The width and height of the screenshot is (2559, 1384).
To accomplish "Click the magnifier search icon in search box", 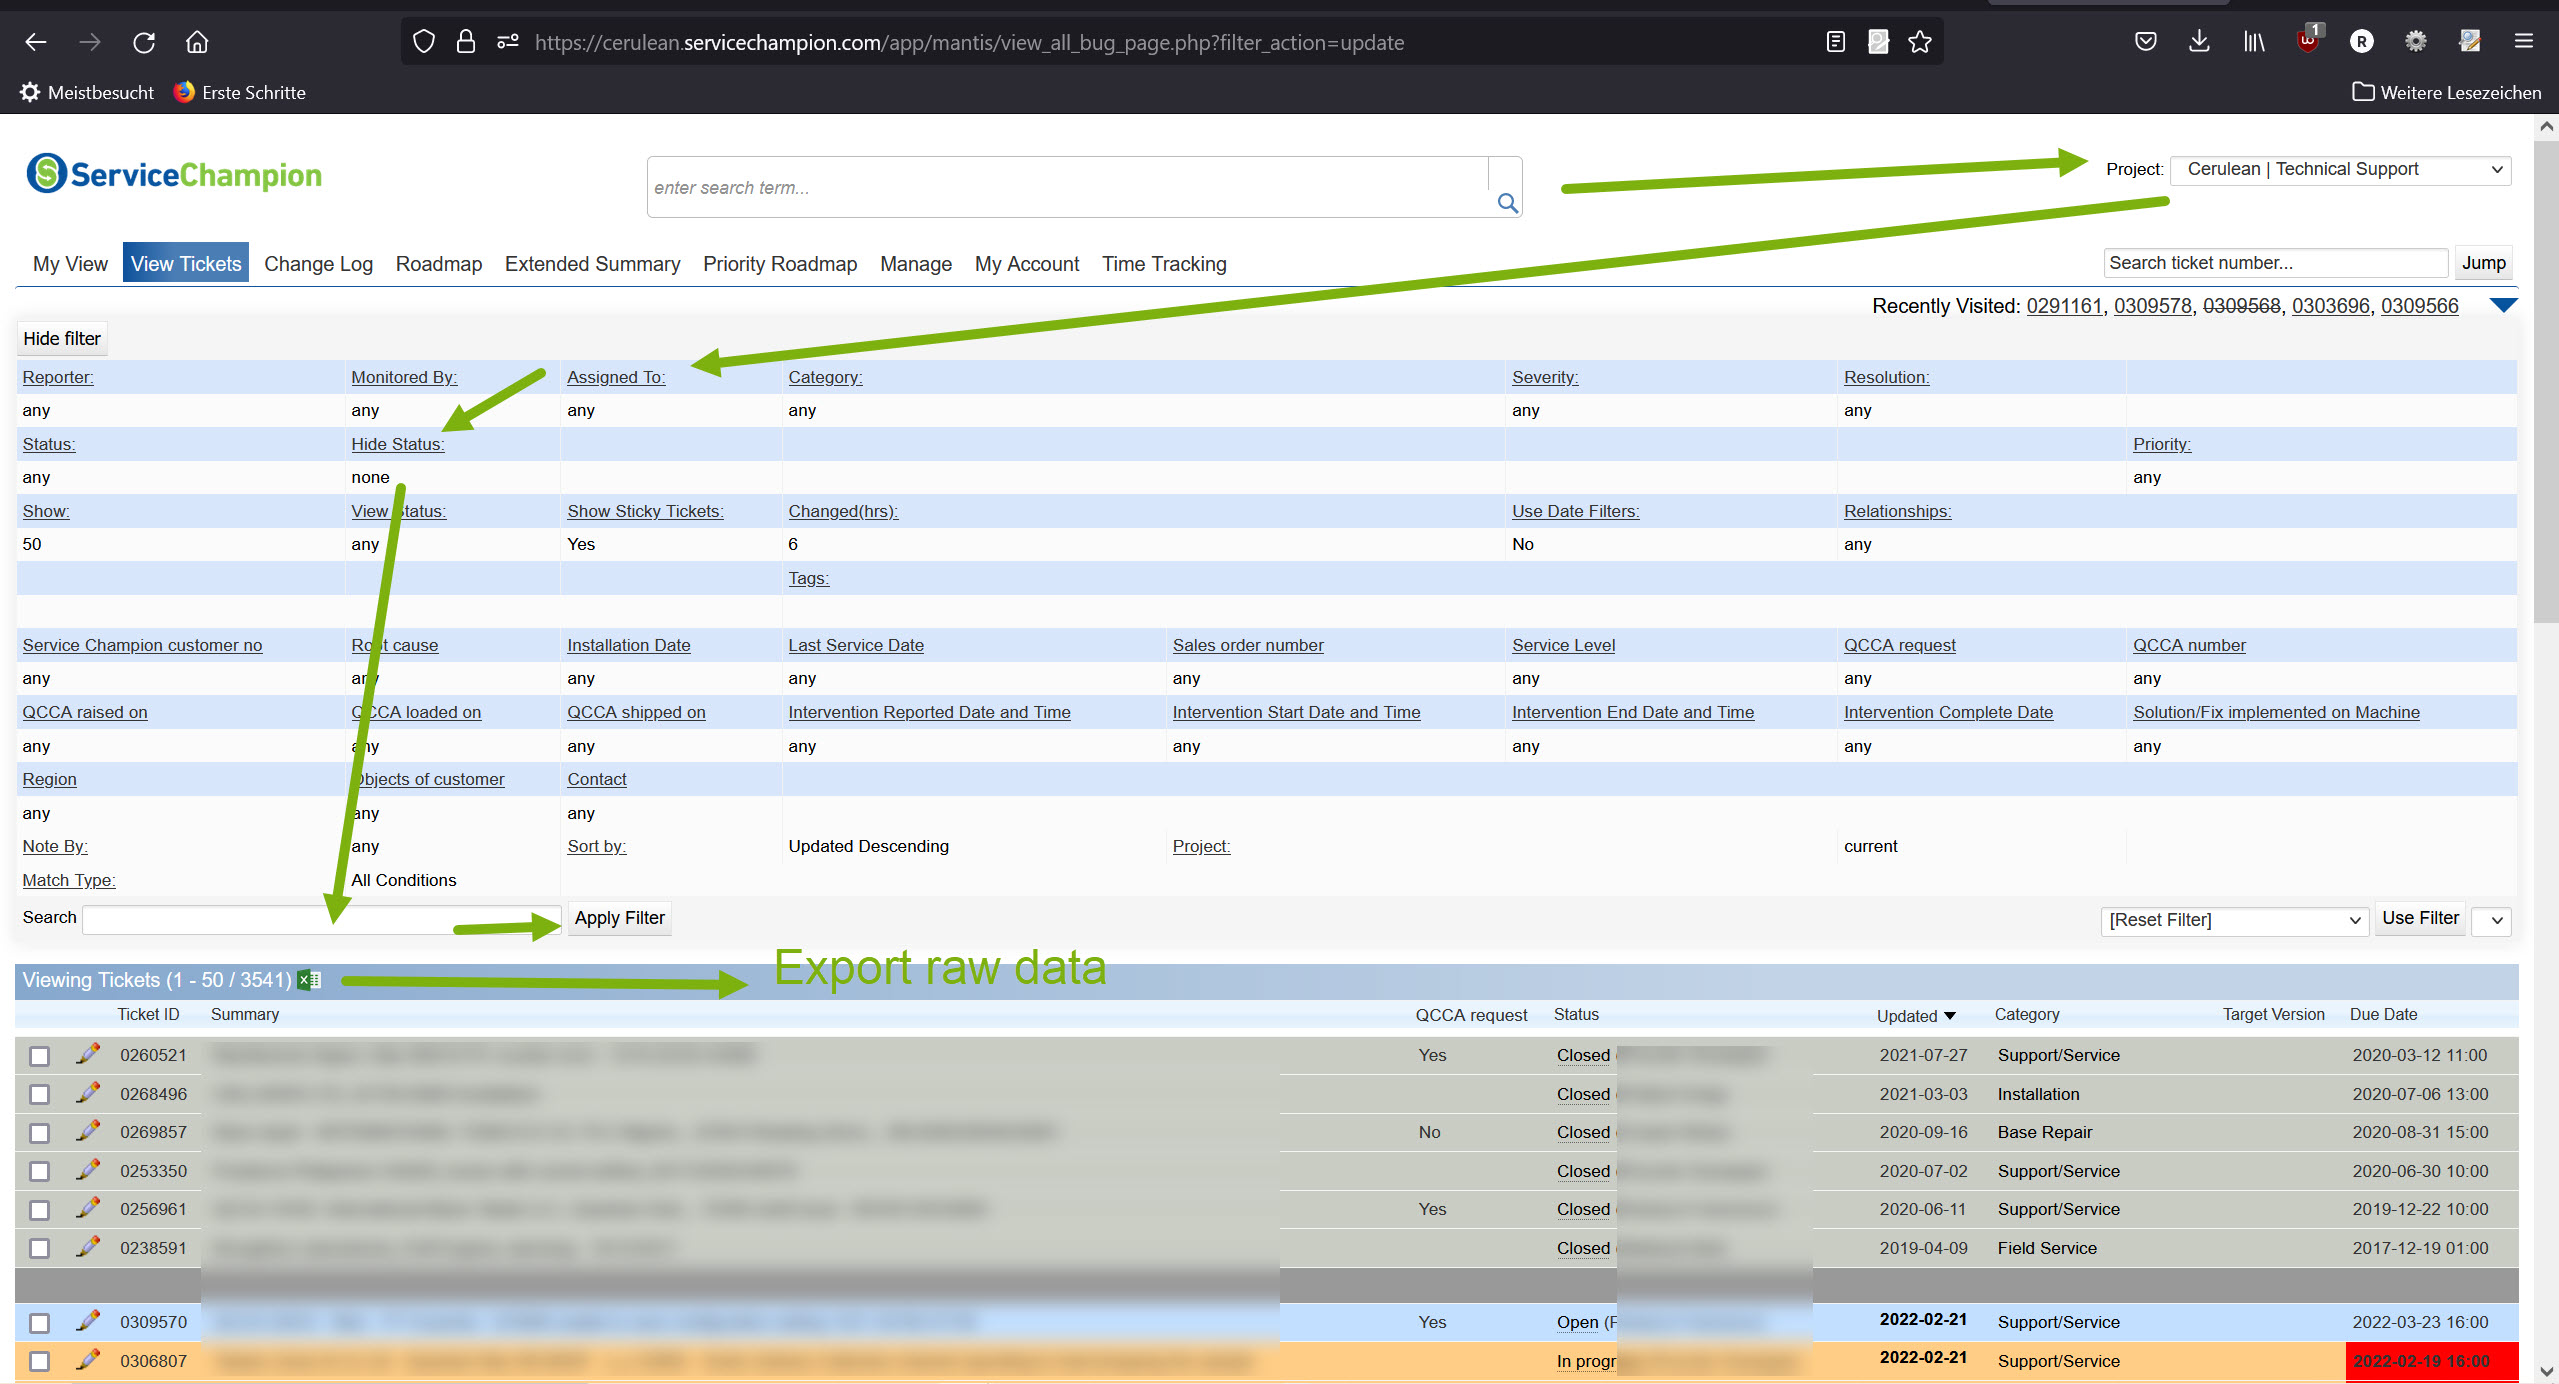I will pos(1507,204).
